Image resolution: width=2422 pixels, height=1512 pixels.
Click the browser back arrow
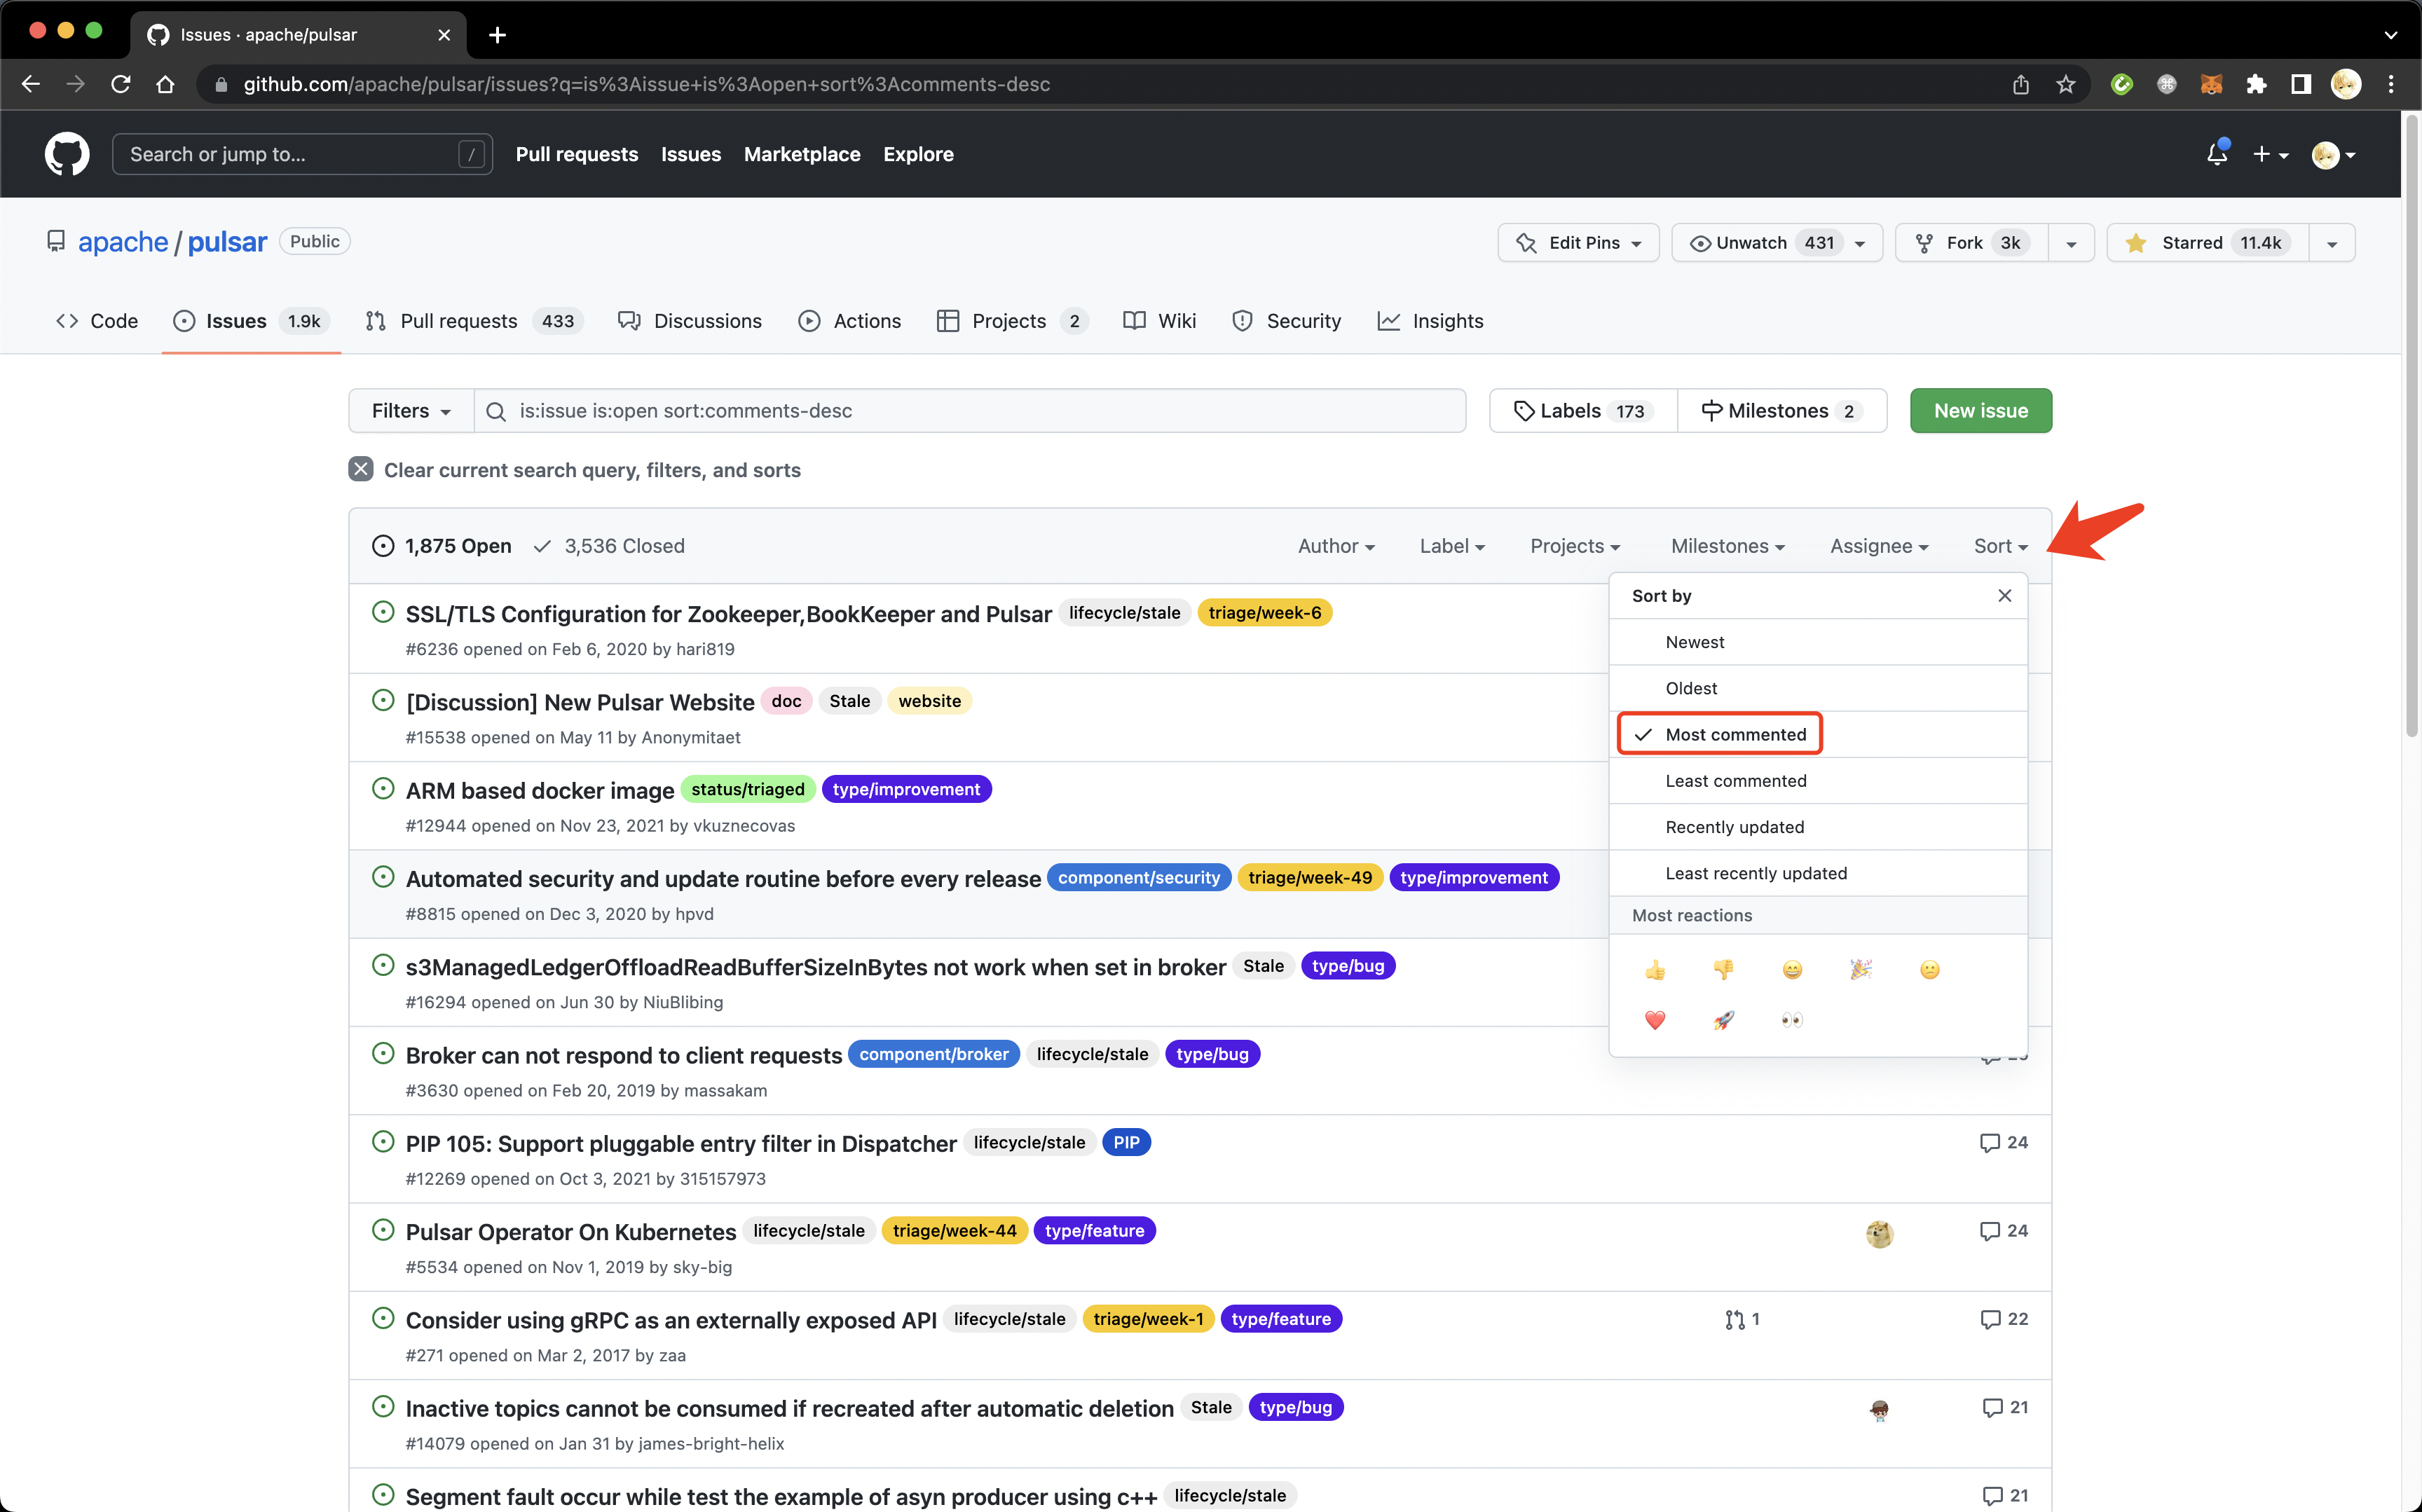pyautogui.click(x=30, y=84)
